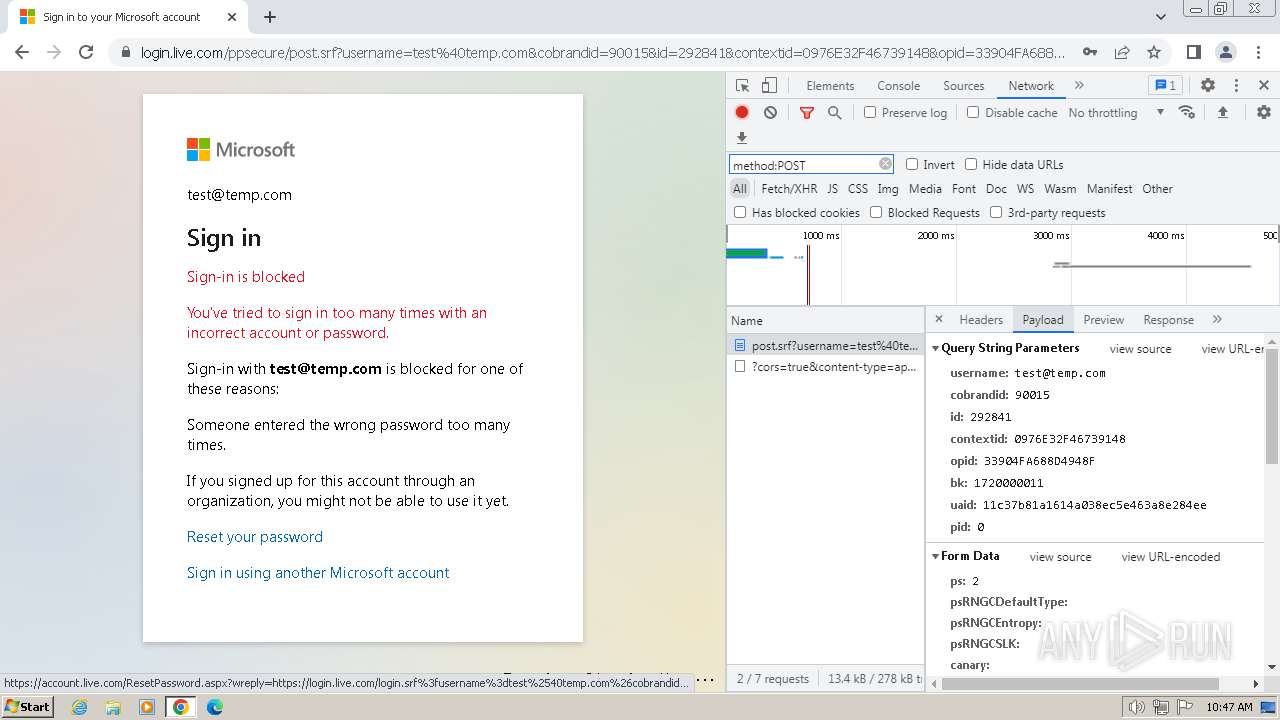Viewport: 1280px width, 720px height.
Task: Open volume control in system tray
Action: 1136,707
